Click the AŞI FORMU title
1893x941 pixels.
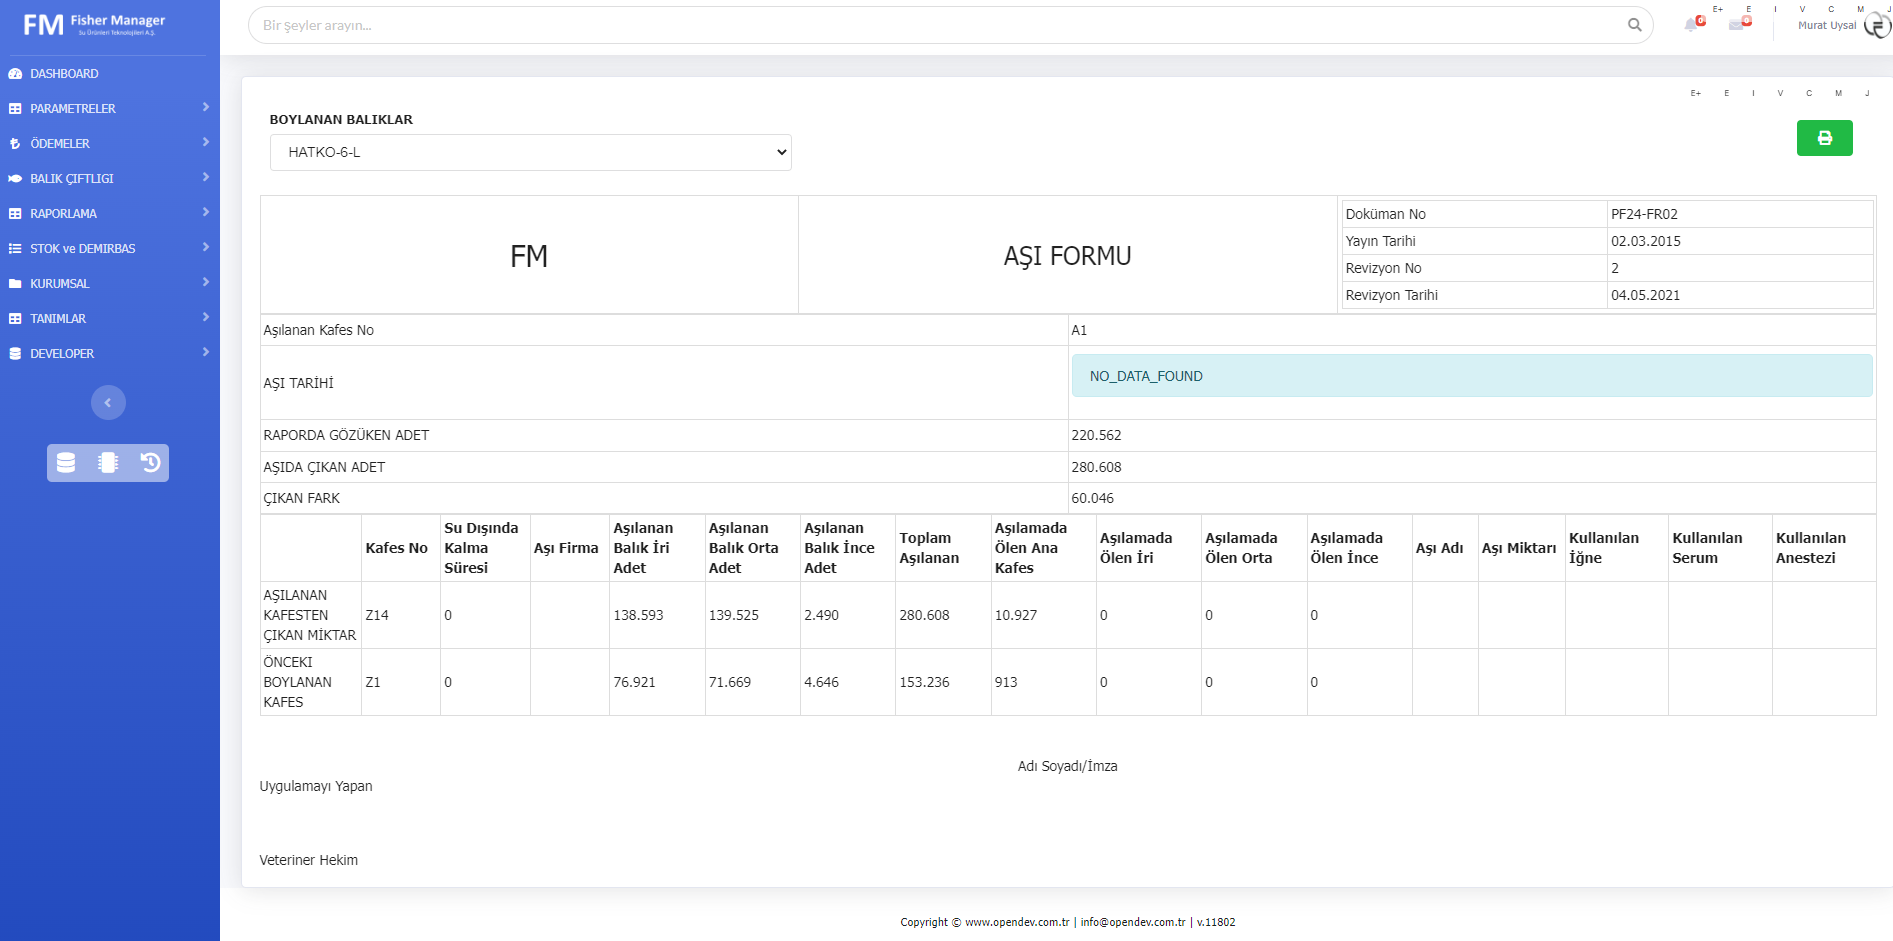pyautogui.click(x=1068, y=256)
